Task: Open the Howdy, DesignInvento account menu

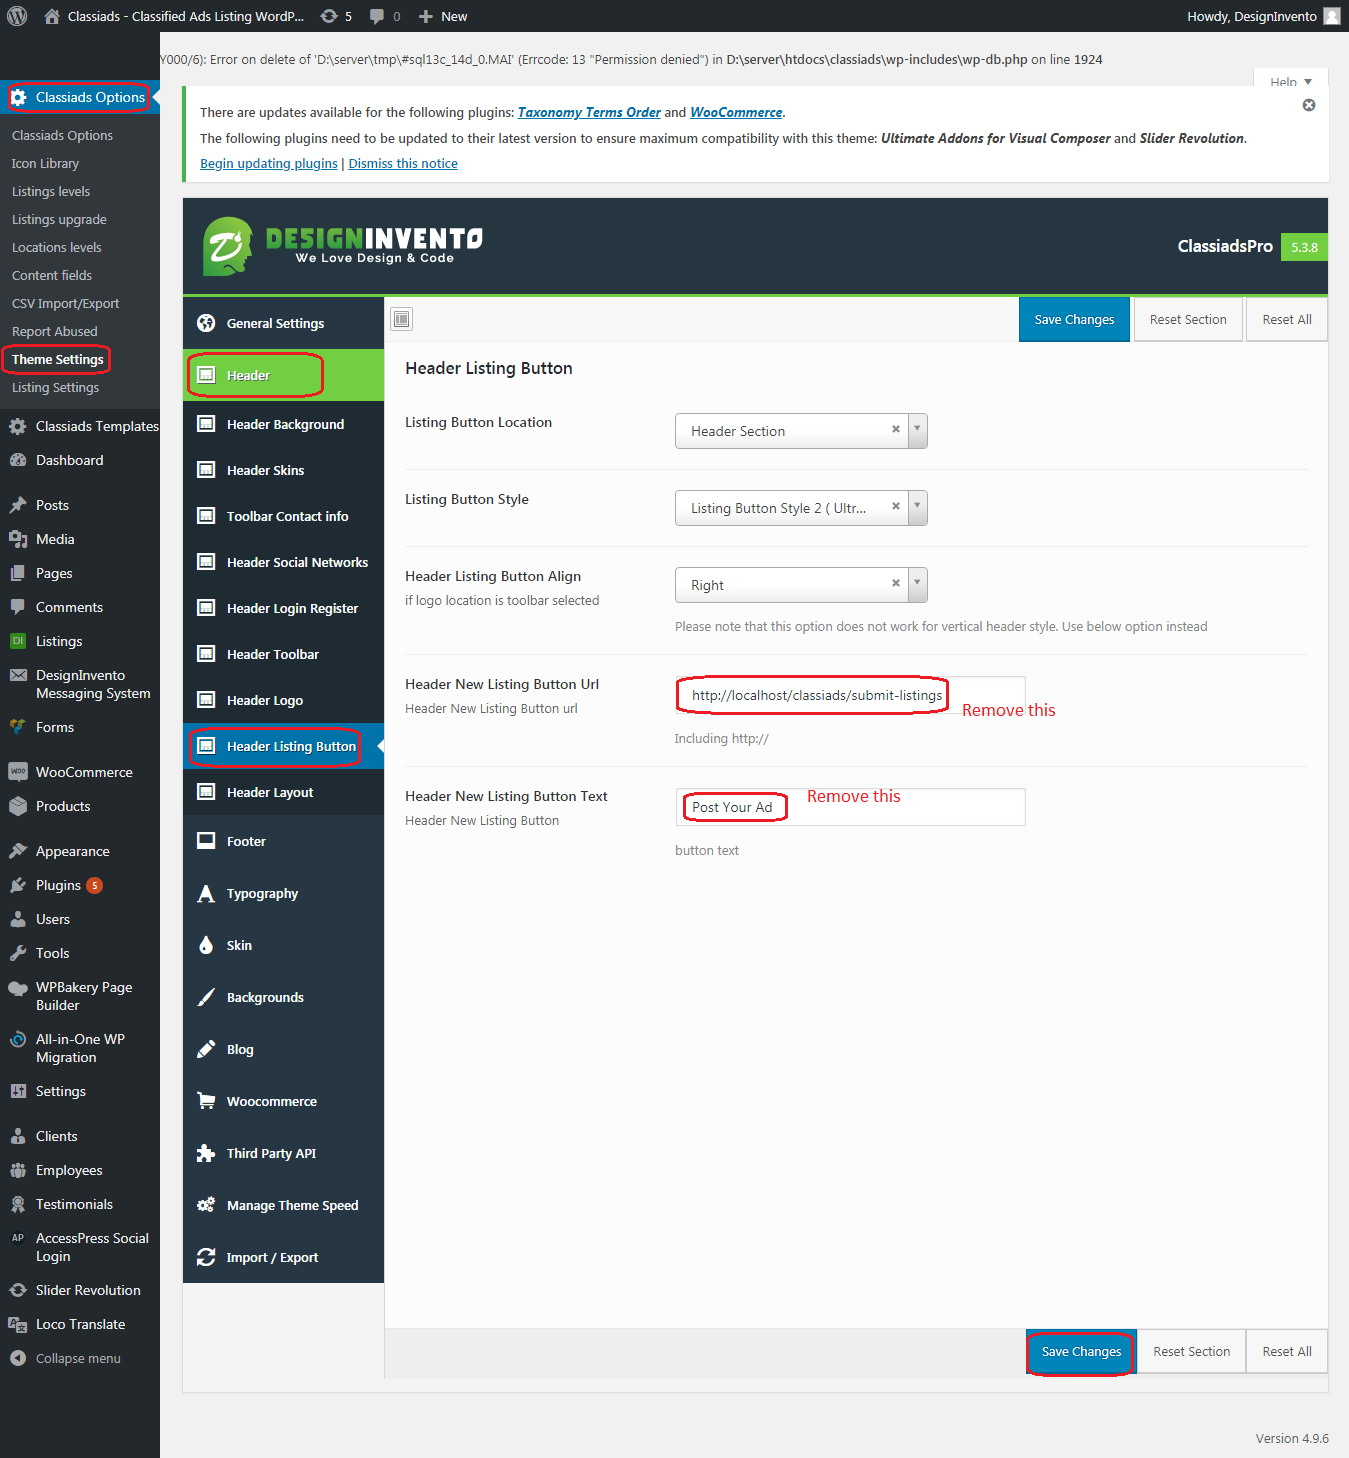Action: tap(1263, 16)
